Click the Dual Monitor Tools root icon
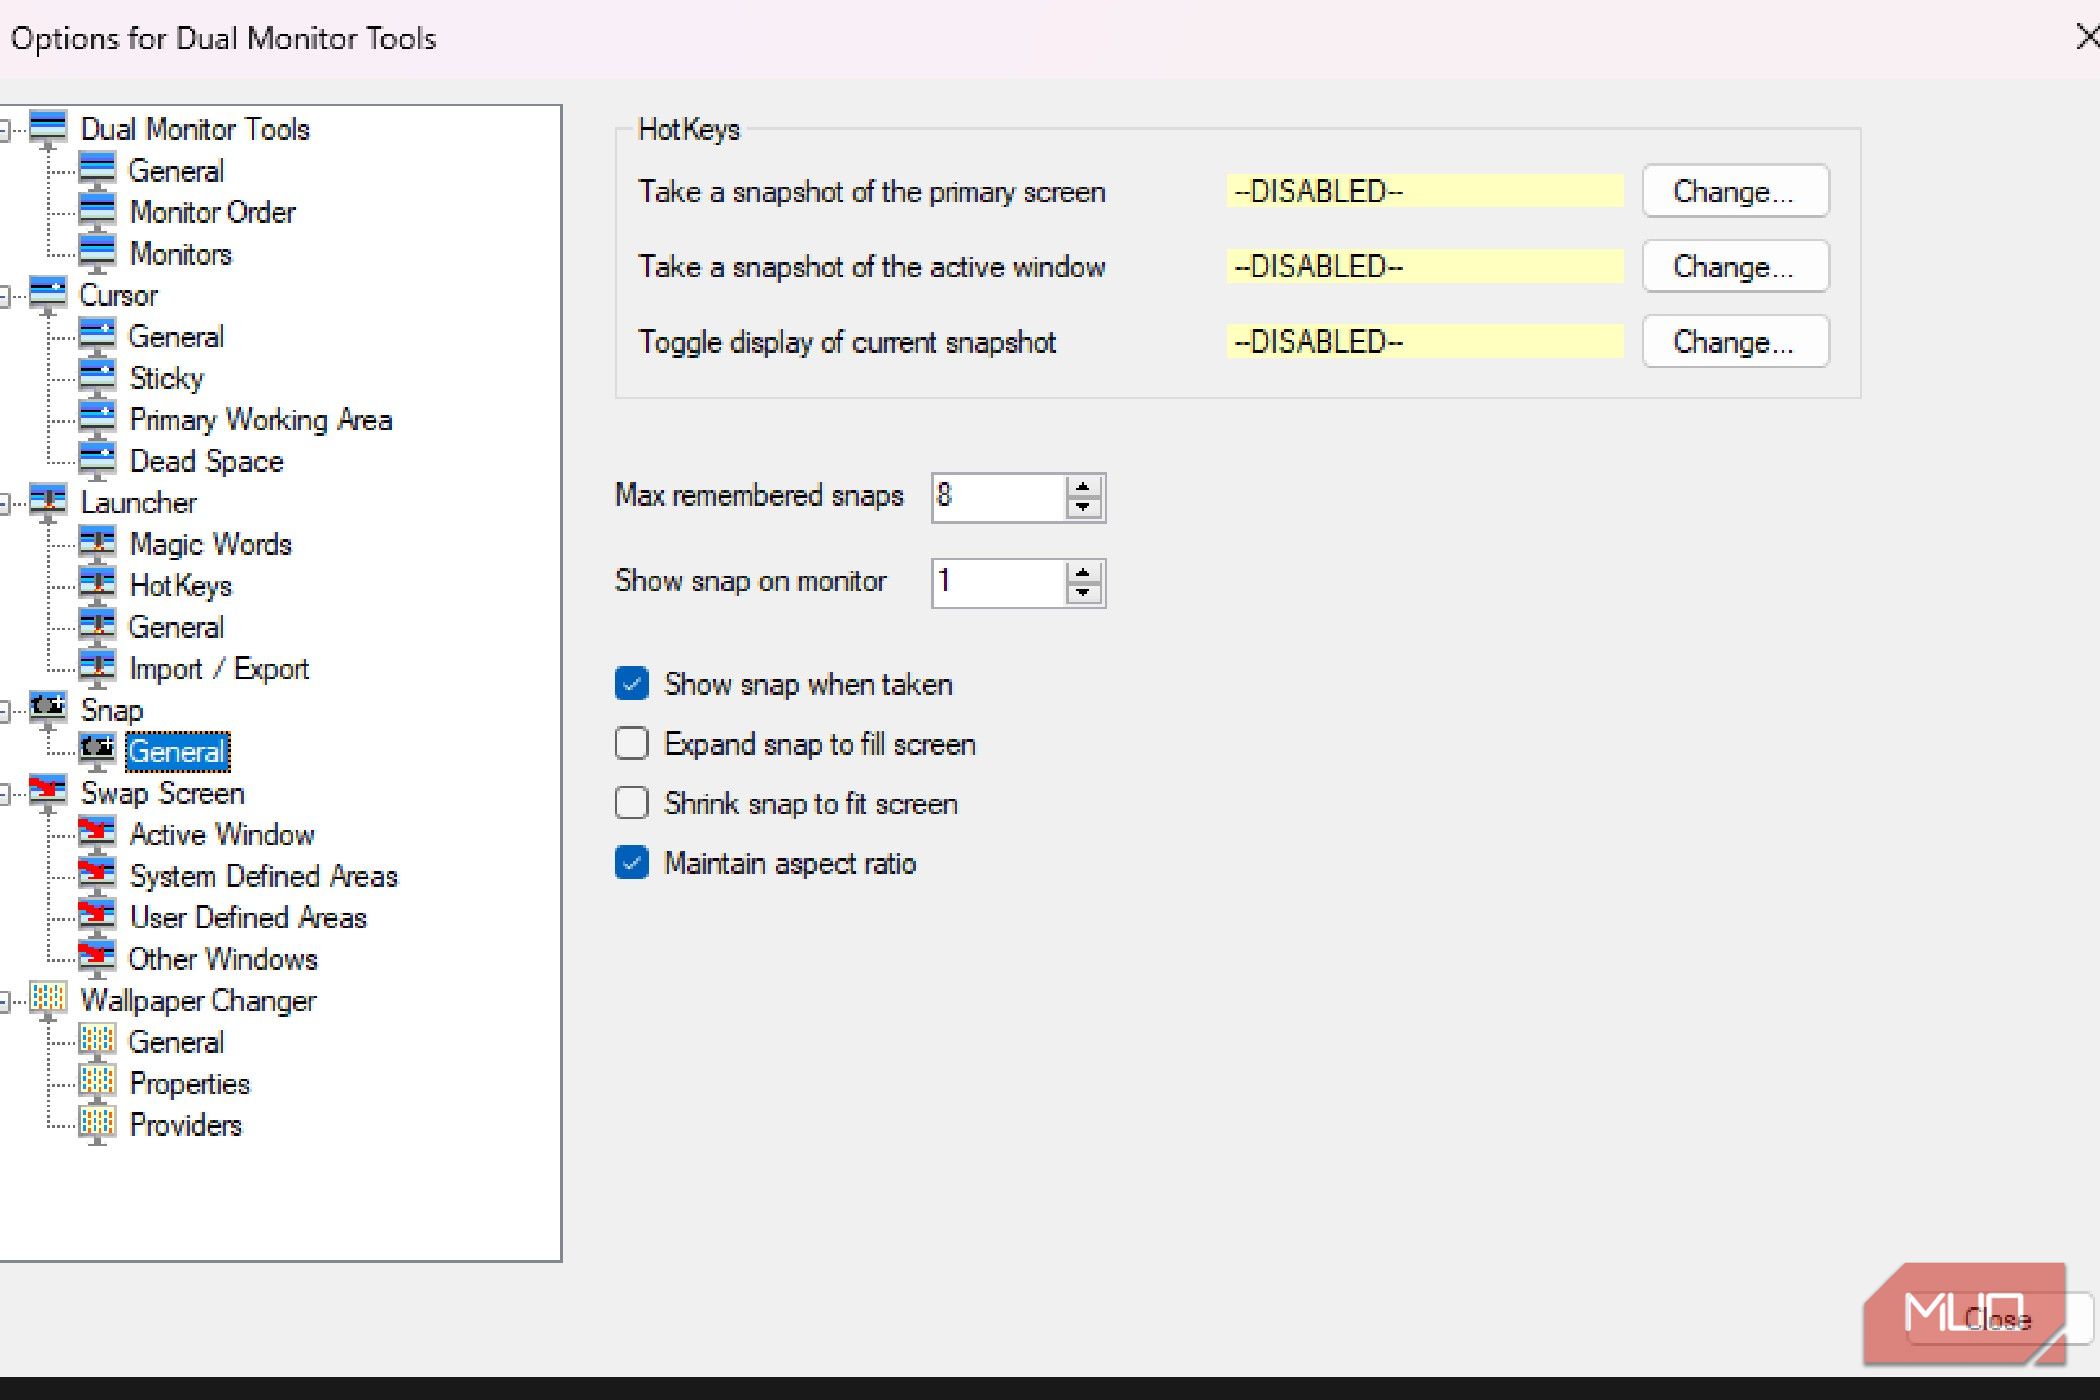Screen dimensions: 2100x1400 coord(48,128)
